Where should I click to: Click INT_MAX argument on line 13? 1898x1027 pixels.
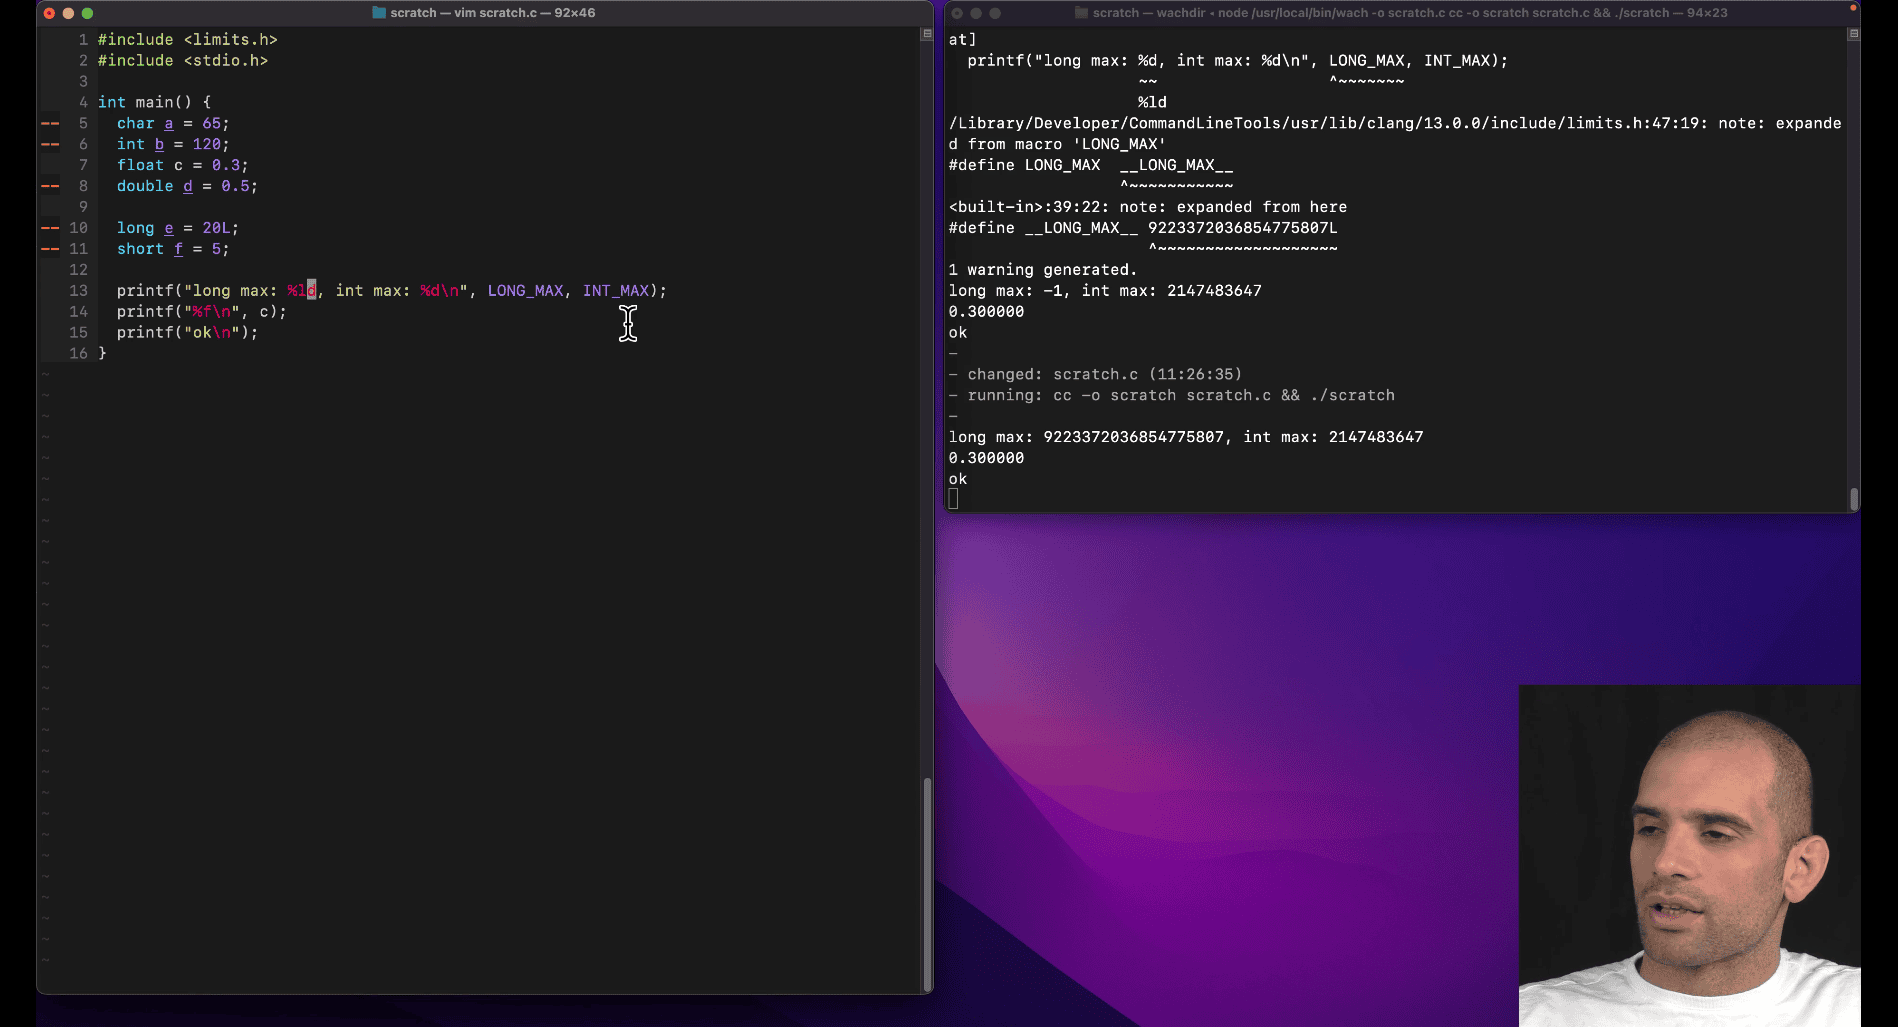[x=615, y=291]
